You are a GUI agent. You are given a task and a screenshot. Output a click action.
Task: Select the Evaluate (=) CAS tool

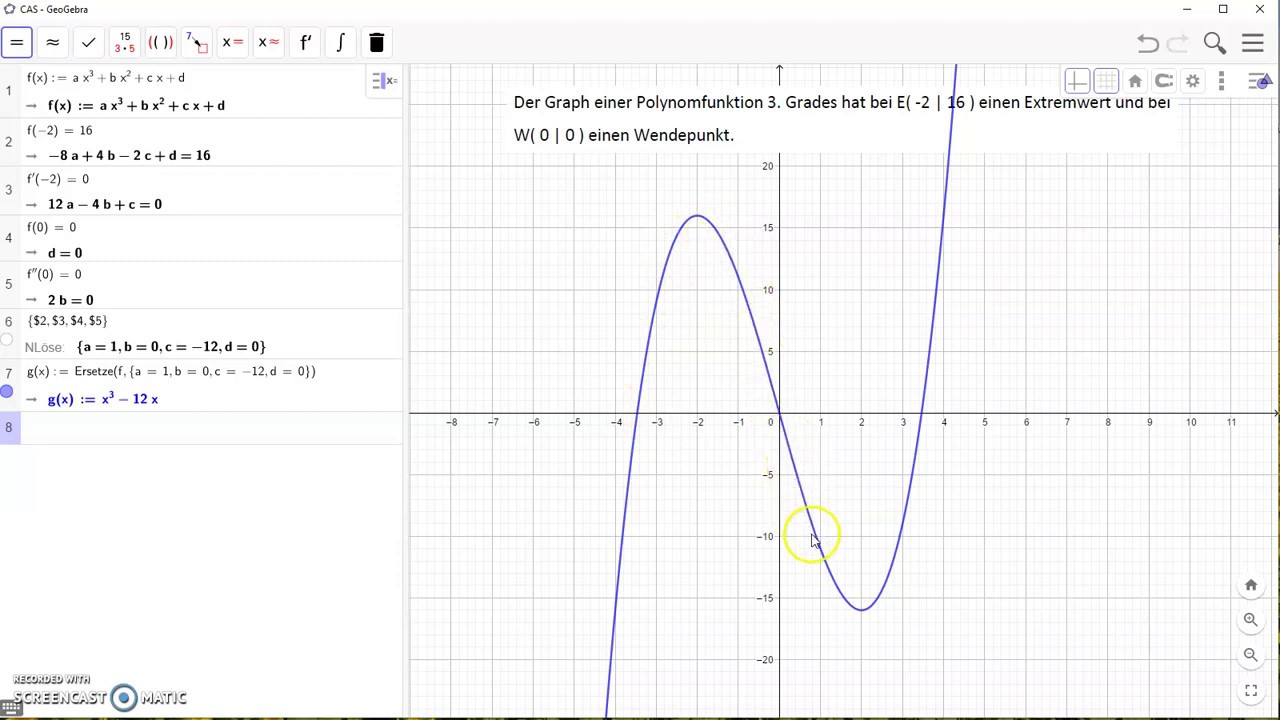tap(17, 43)
